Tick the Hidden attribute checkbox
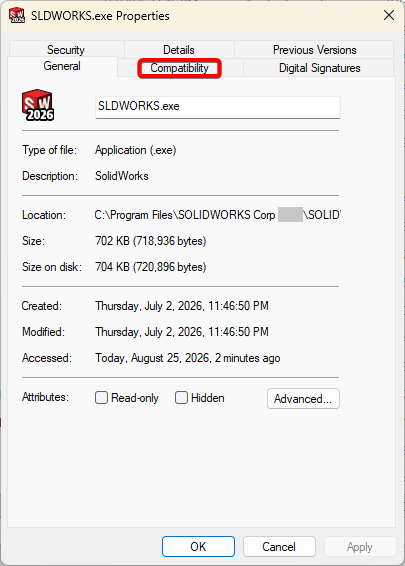The image size is (405, 566). pos(181,398)
